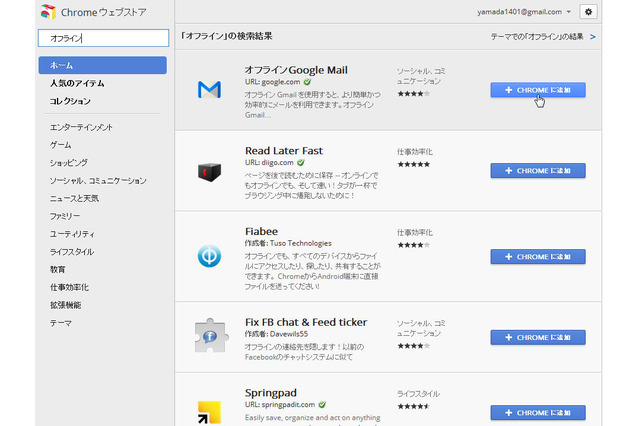640x426 pixels.
Task: Click the verified checkmark next to diigo.com
Action: [301, 163]
